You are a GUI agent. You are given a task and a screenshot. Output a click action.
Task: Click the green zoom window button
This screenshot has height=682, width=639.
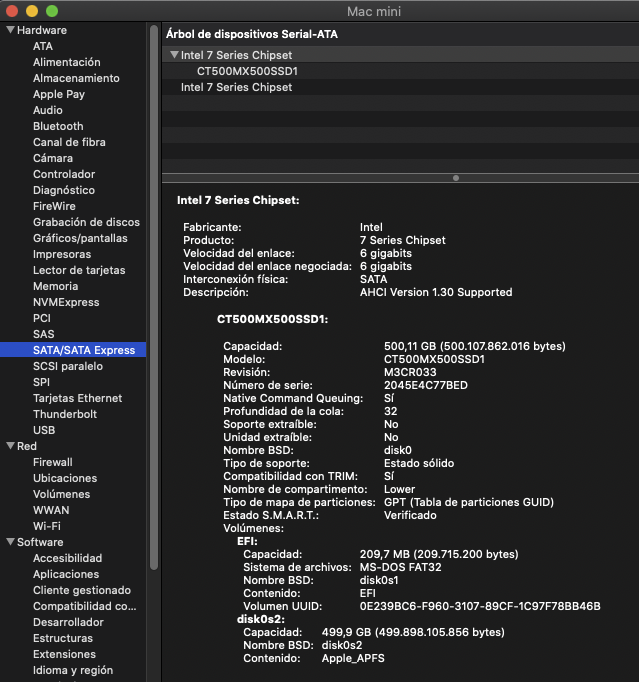tap(52, 11)
